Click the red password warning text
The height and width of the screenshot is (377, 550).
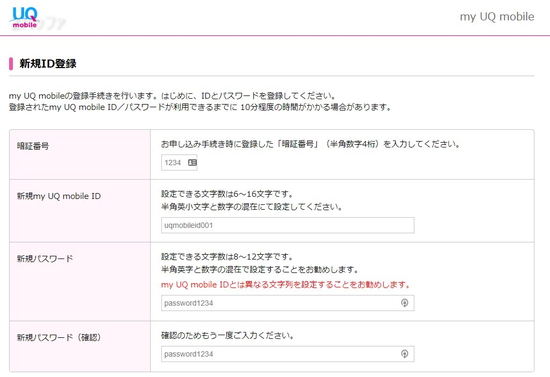286,284
